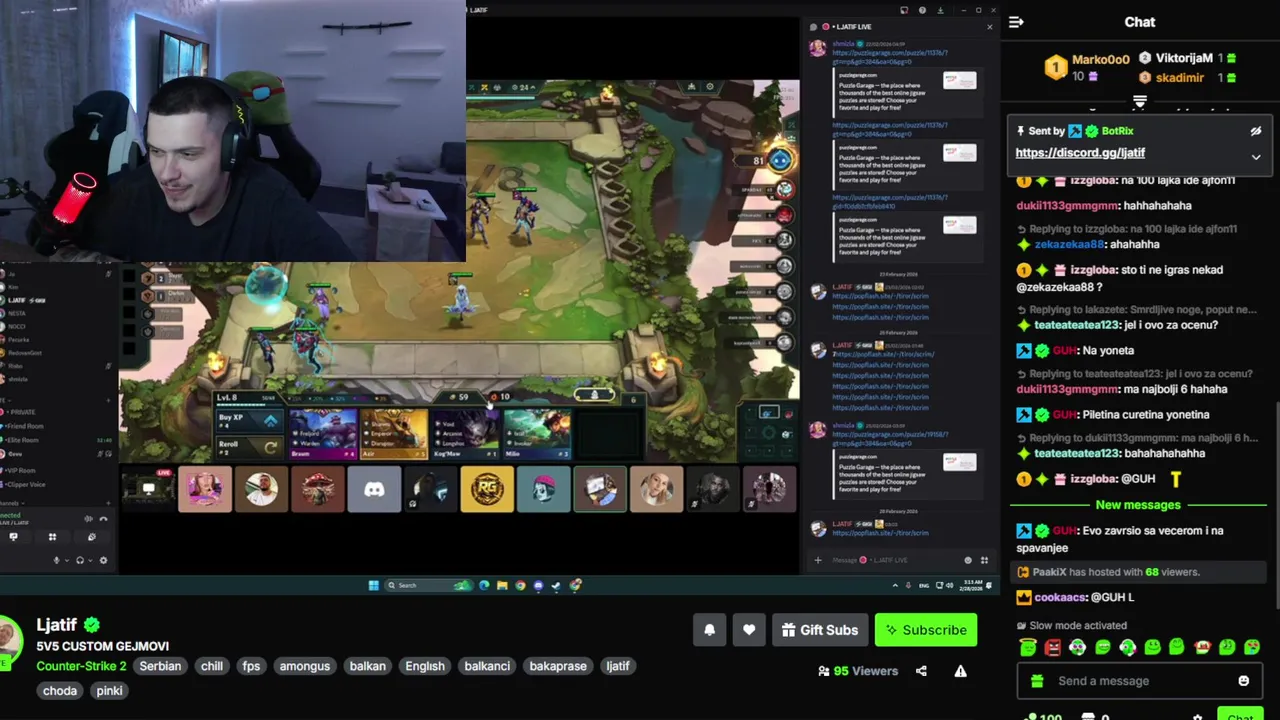
Task: Collapse the chat panel with arrow icon
Action: tap(1016, 22)
